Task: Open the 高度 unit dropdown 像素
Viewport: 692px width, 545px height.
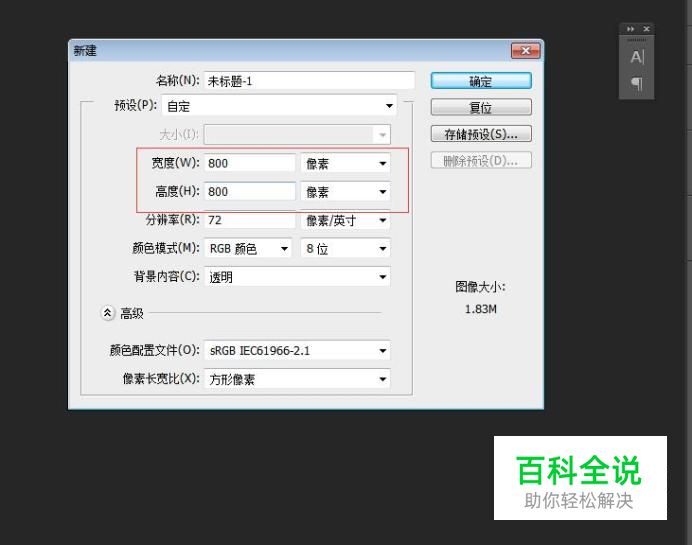Action: coord(345,192)
